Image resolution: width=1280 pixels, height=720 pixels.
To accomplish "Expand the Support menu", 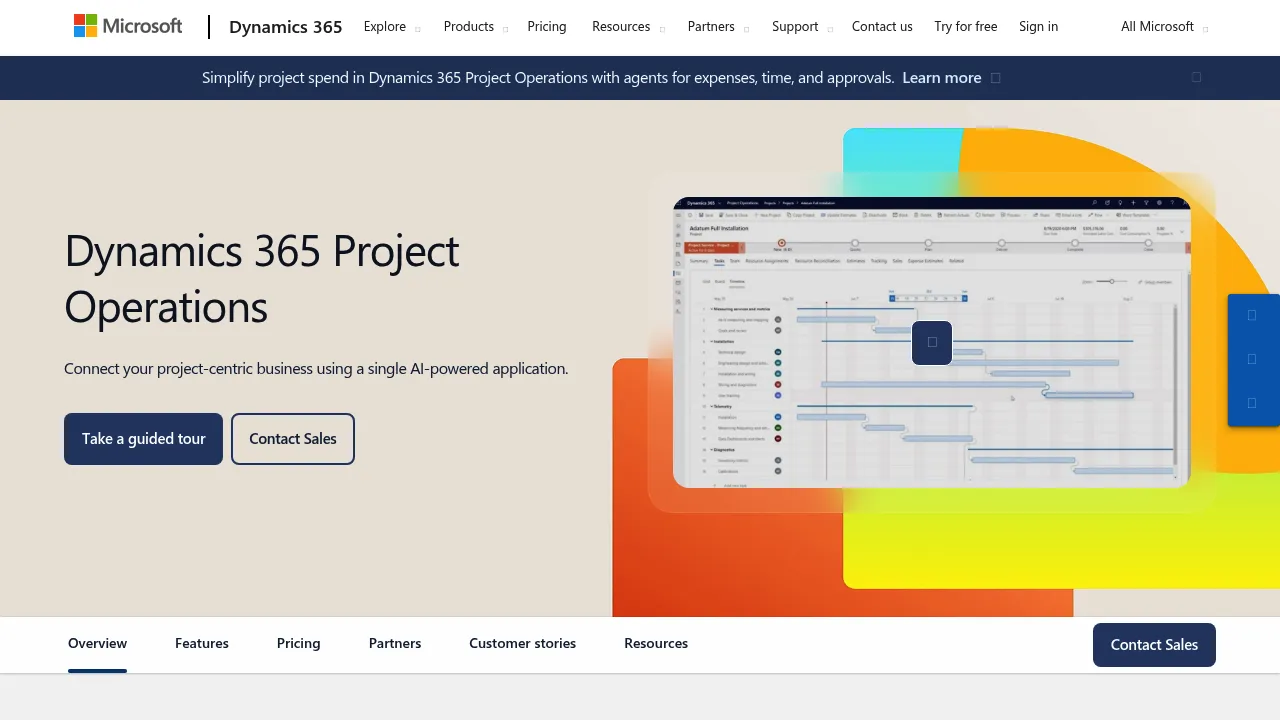I will coord(802,27).
